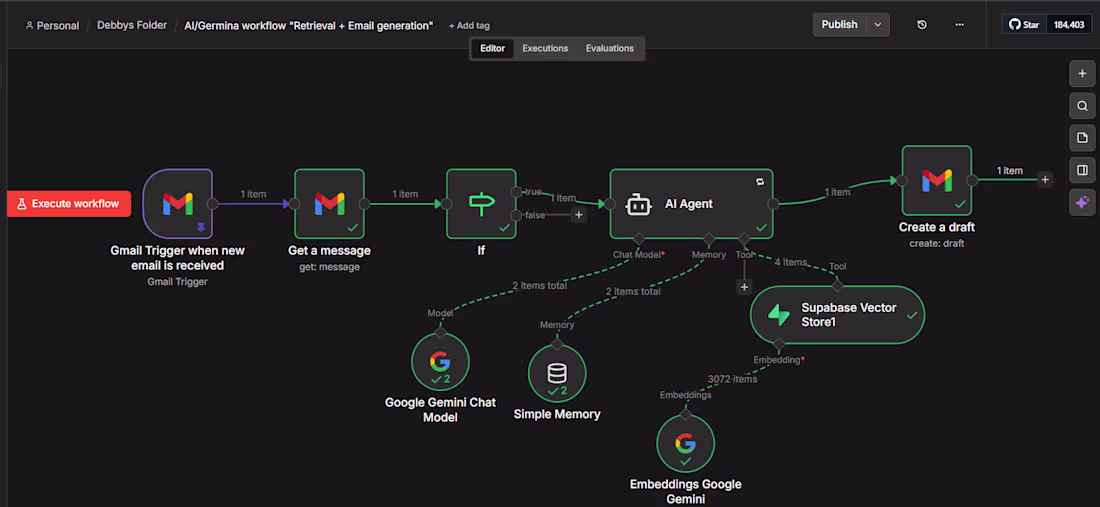Open the If condition node
1100x507 pixels.
click(481, 204)
